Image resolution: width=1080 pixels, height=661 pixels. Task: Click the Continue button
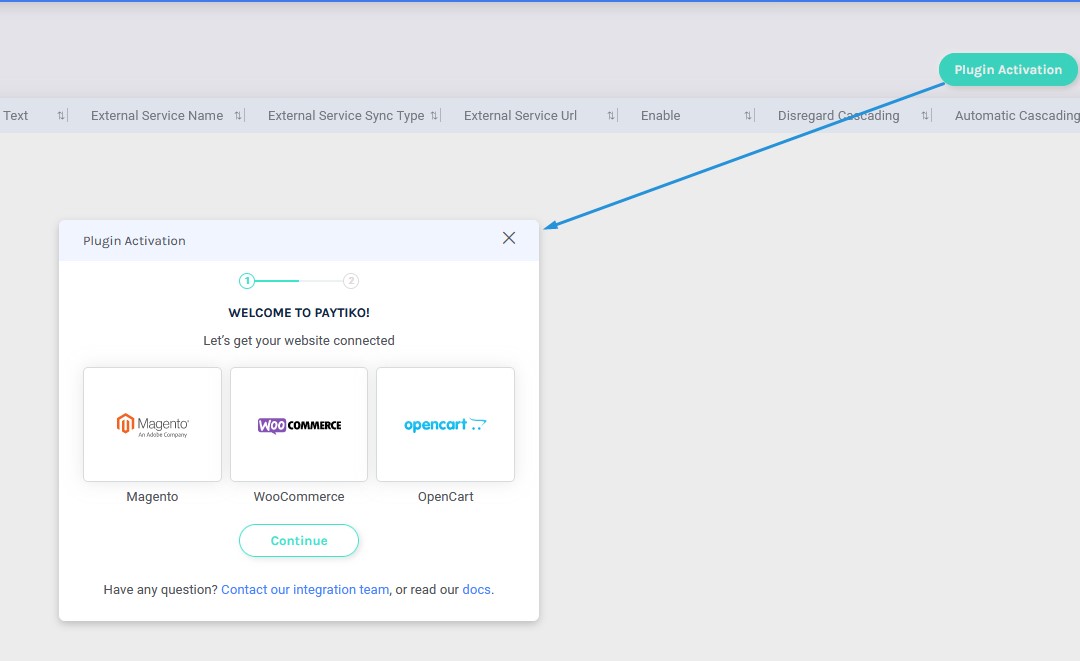pyautogui.click(x=299, y=541)
